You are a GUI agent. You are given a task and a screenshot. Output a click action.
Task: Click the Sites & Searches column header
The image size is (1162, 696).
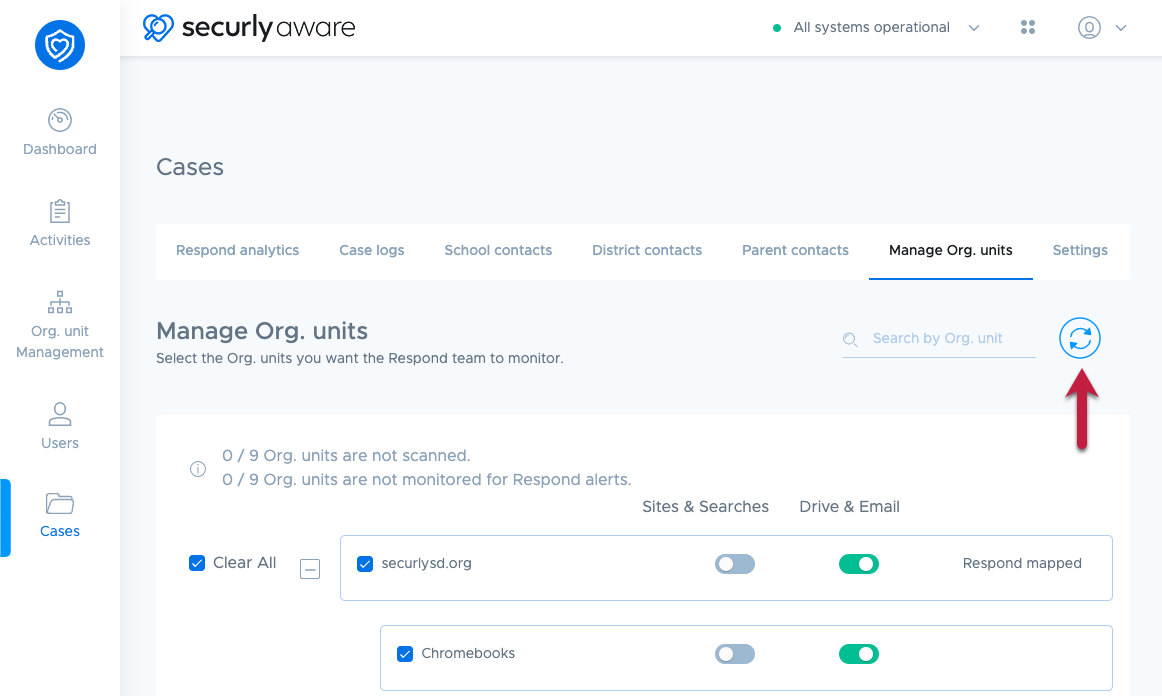(706, 506)
